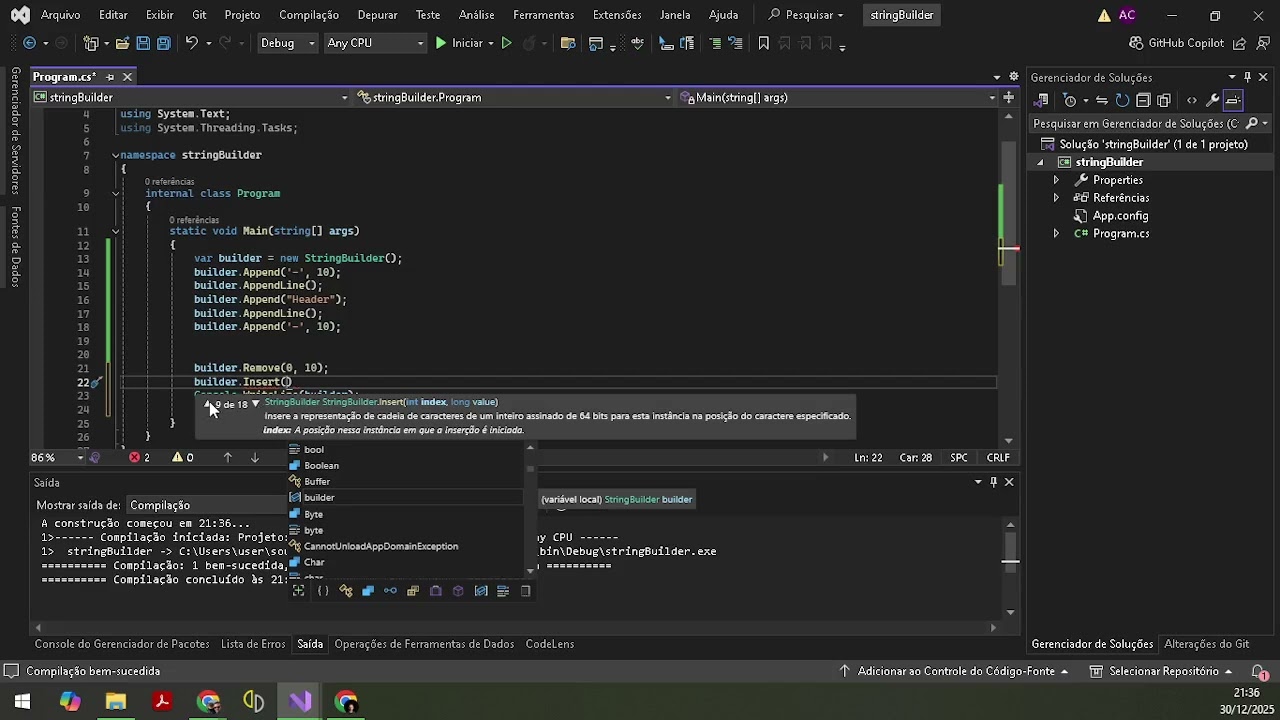Open the Any CPU platform dropdown
Screen dimensions: 1280x720
pyautogui.click(x=375, y=43)
